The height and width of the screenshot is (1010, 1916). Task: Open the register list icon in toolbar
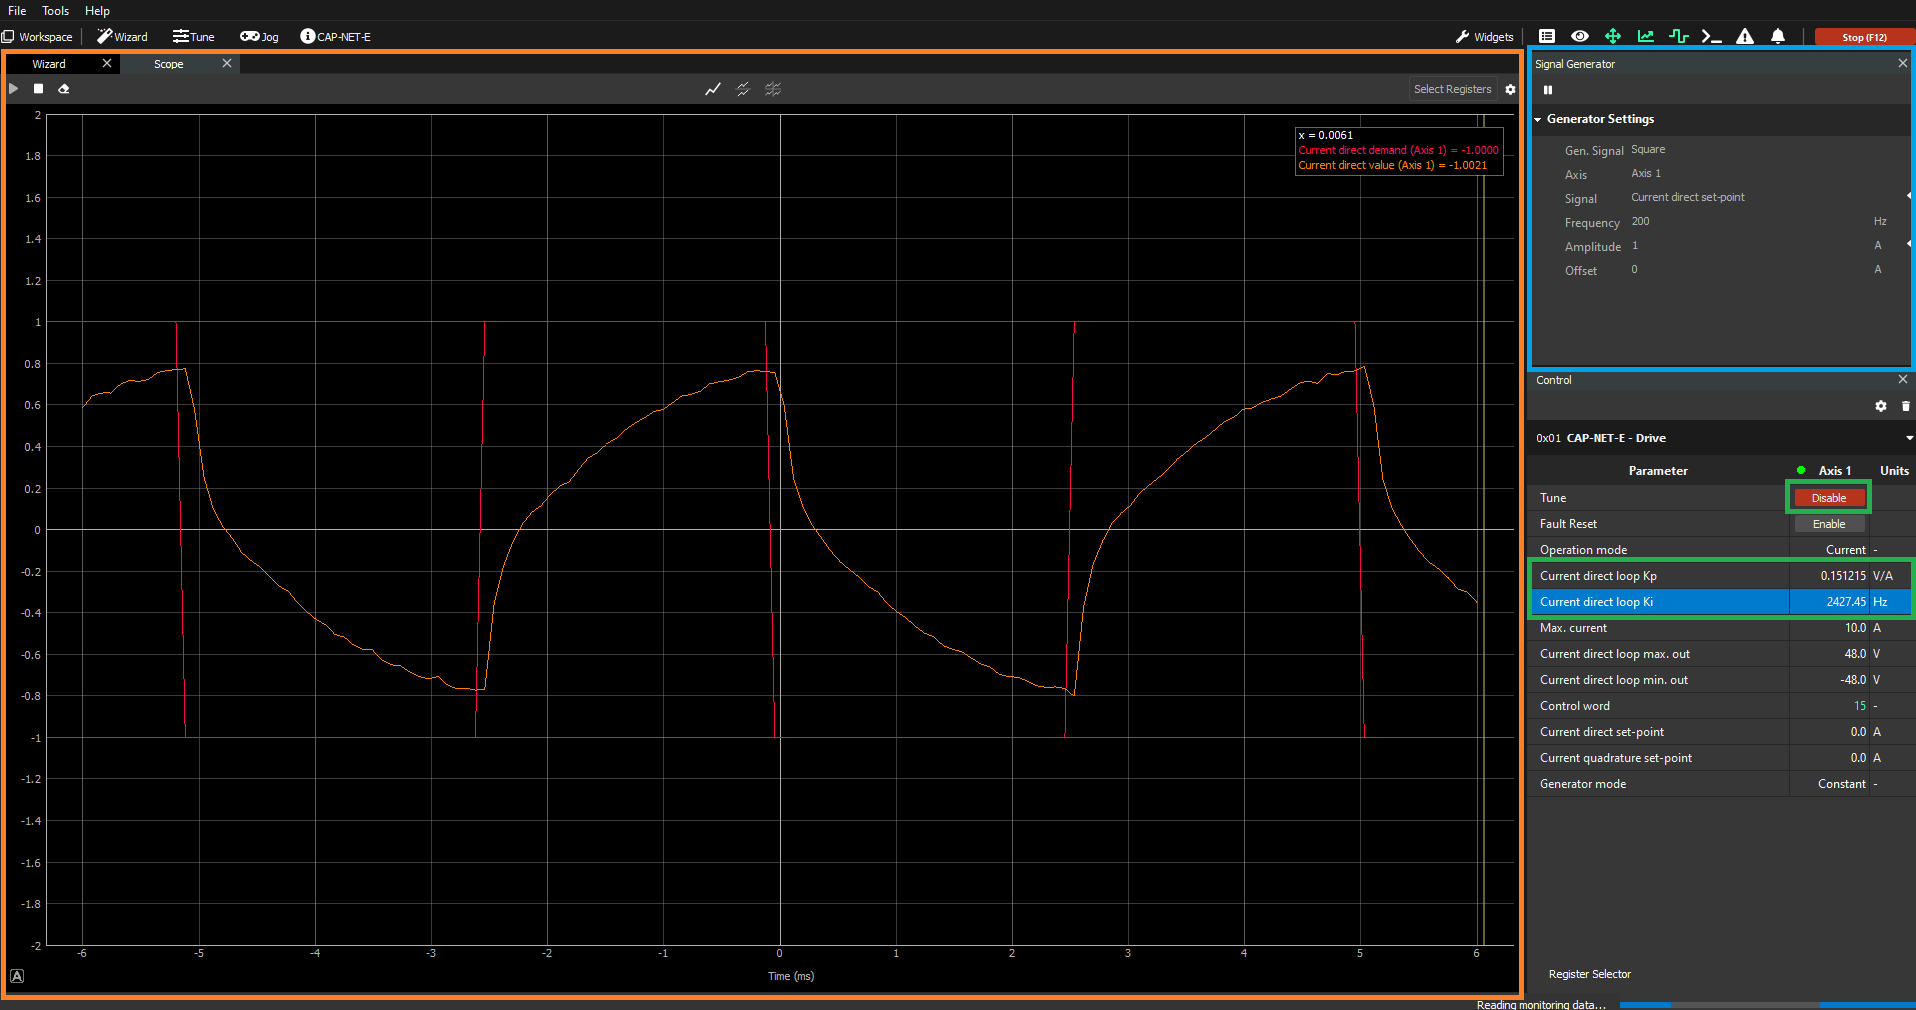point(1547,36)
